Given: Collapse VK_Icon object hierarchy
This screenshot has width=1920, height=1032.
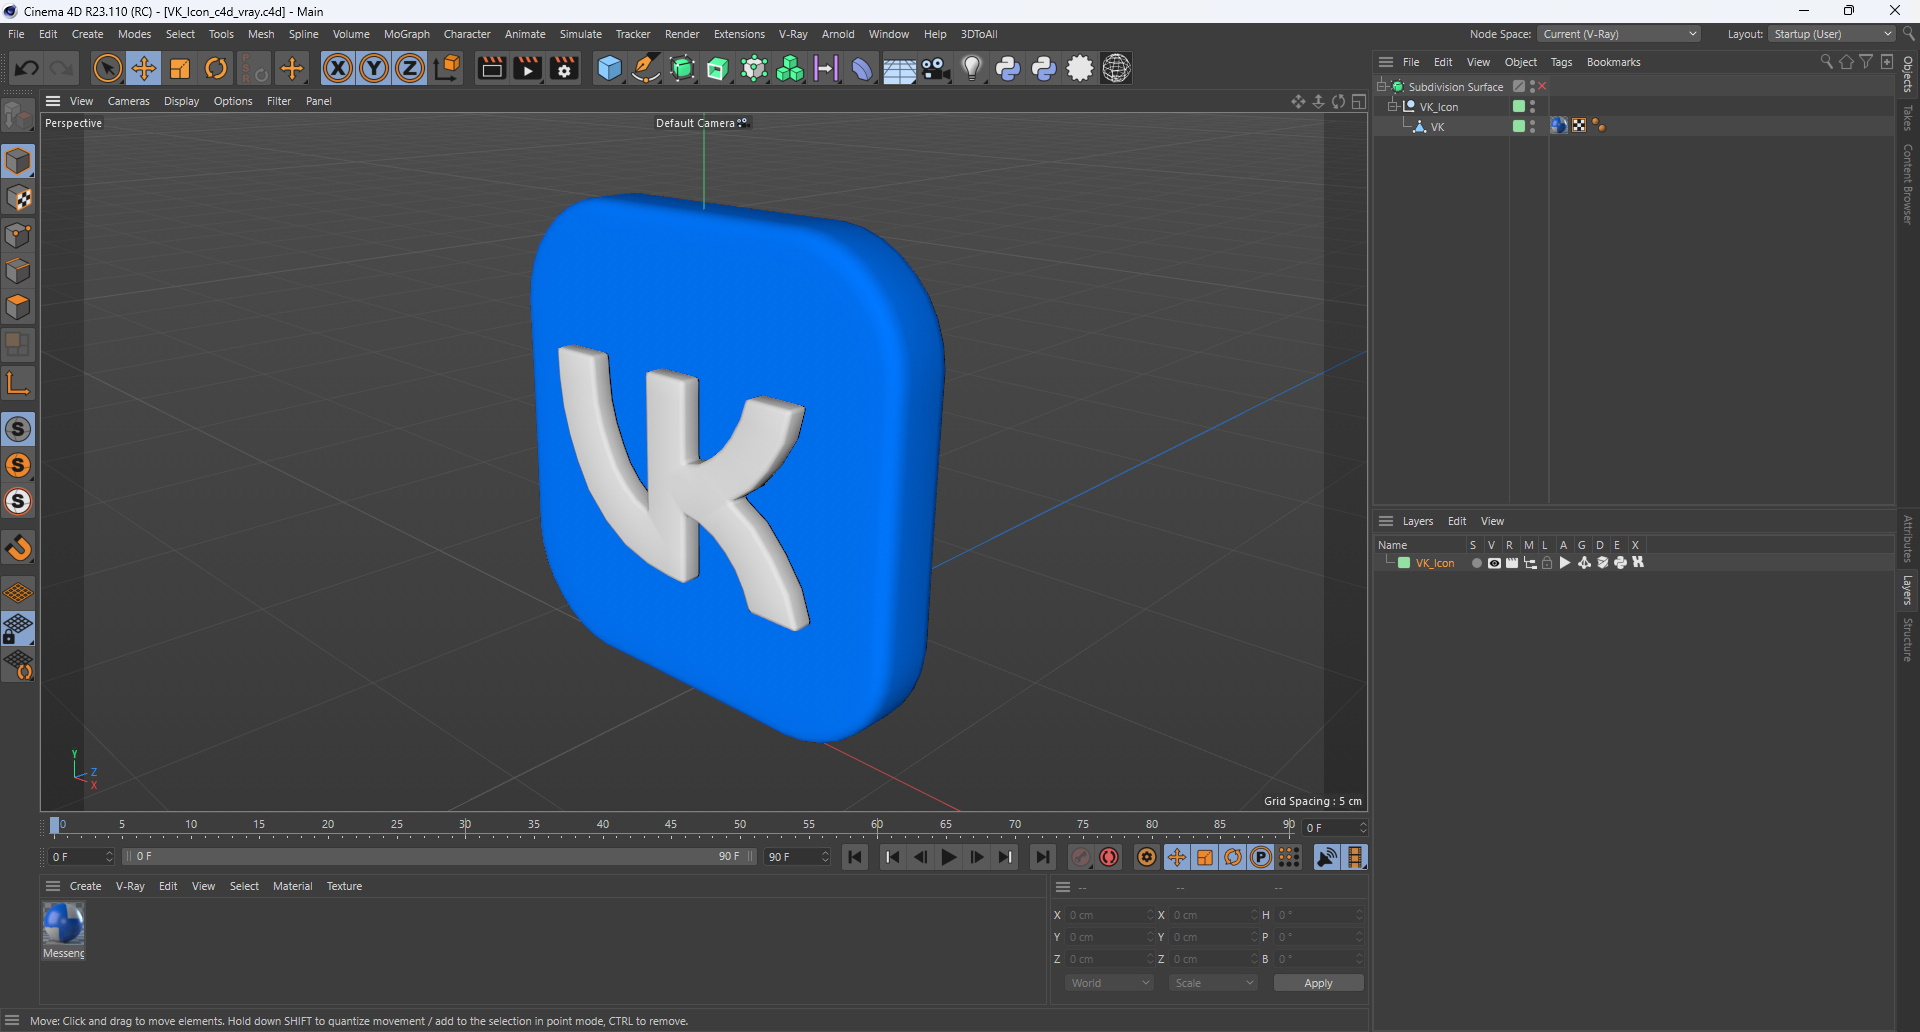Looking at the screenshot, I should click(1393, 106).
